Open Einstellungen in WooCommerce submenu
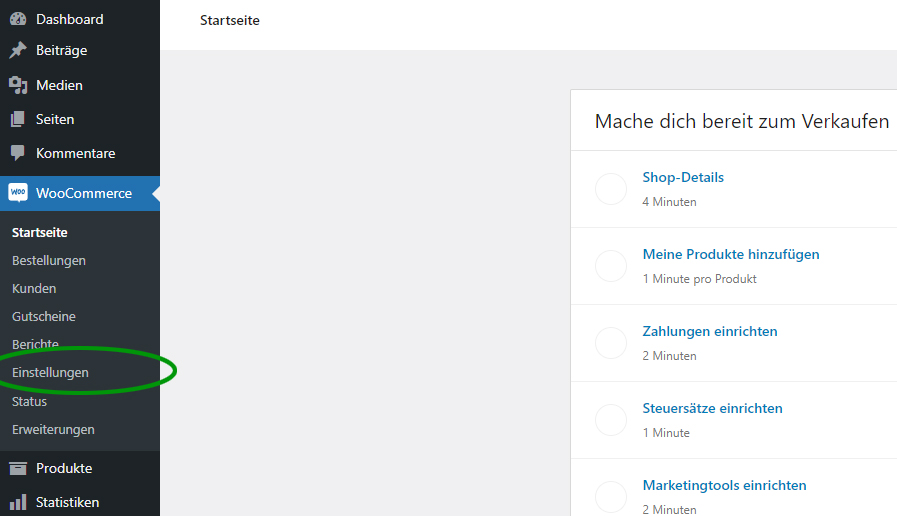 (x=50, y=372)
